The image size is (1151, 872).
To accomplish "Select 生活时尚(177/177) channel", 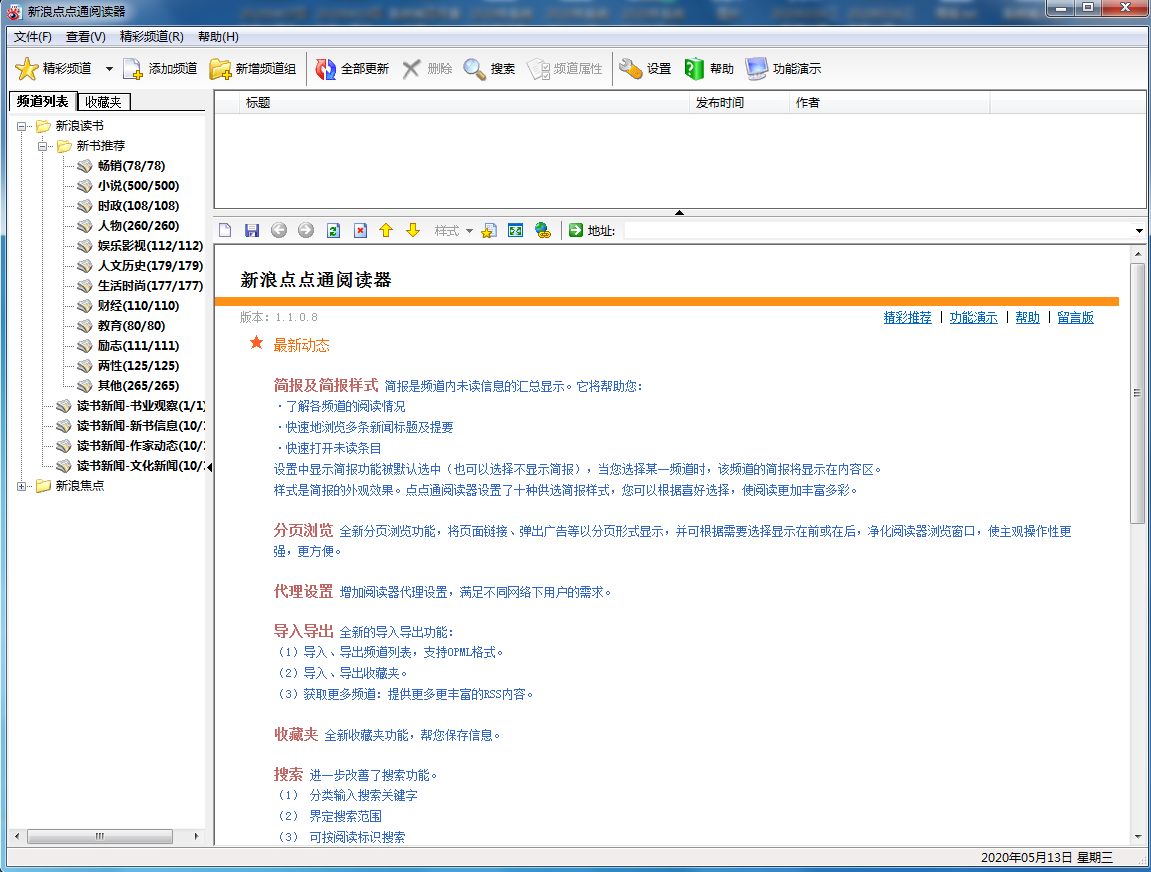I will point(150,286).
